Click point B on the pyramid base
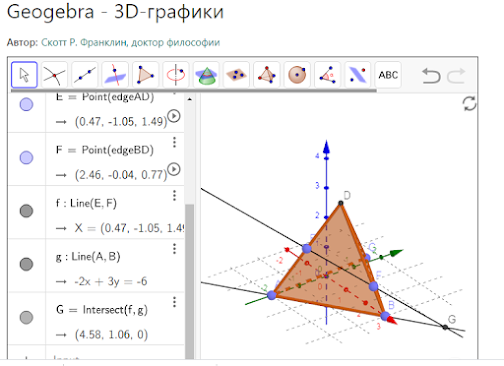Image resolution: width=504 pixels, height=366 pixels. (385, 316)
